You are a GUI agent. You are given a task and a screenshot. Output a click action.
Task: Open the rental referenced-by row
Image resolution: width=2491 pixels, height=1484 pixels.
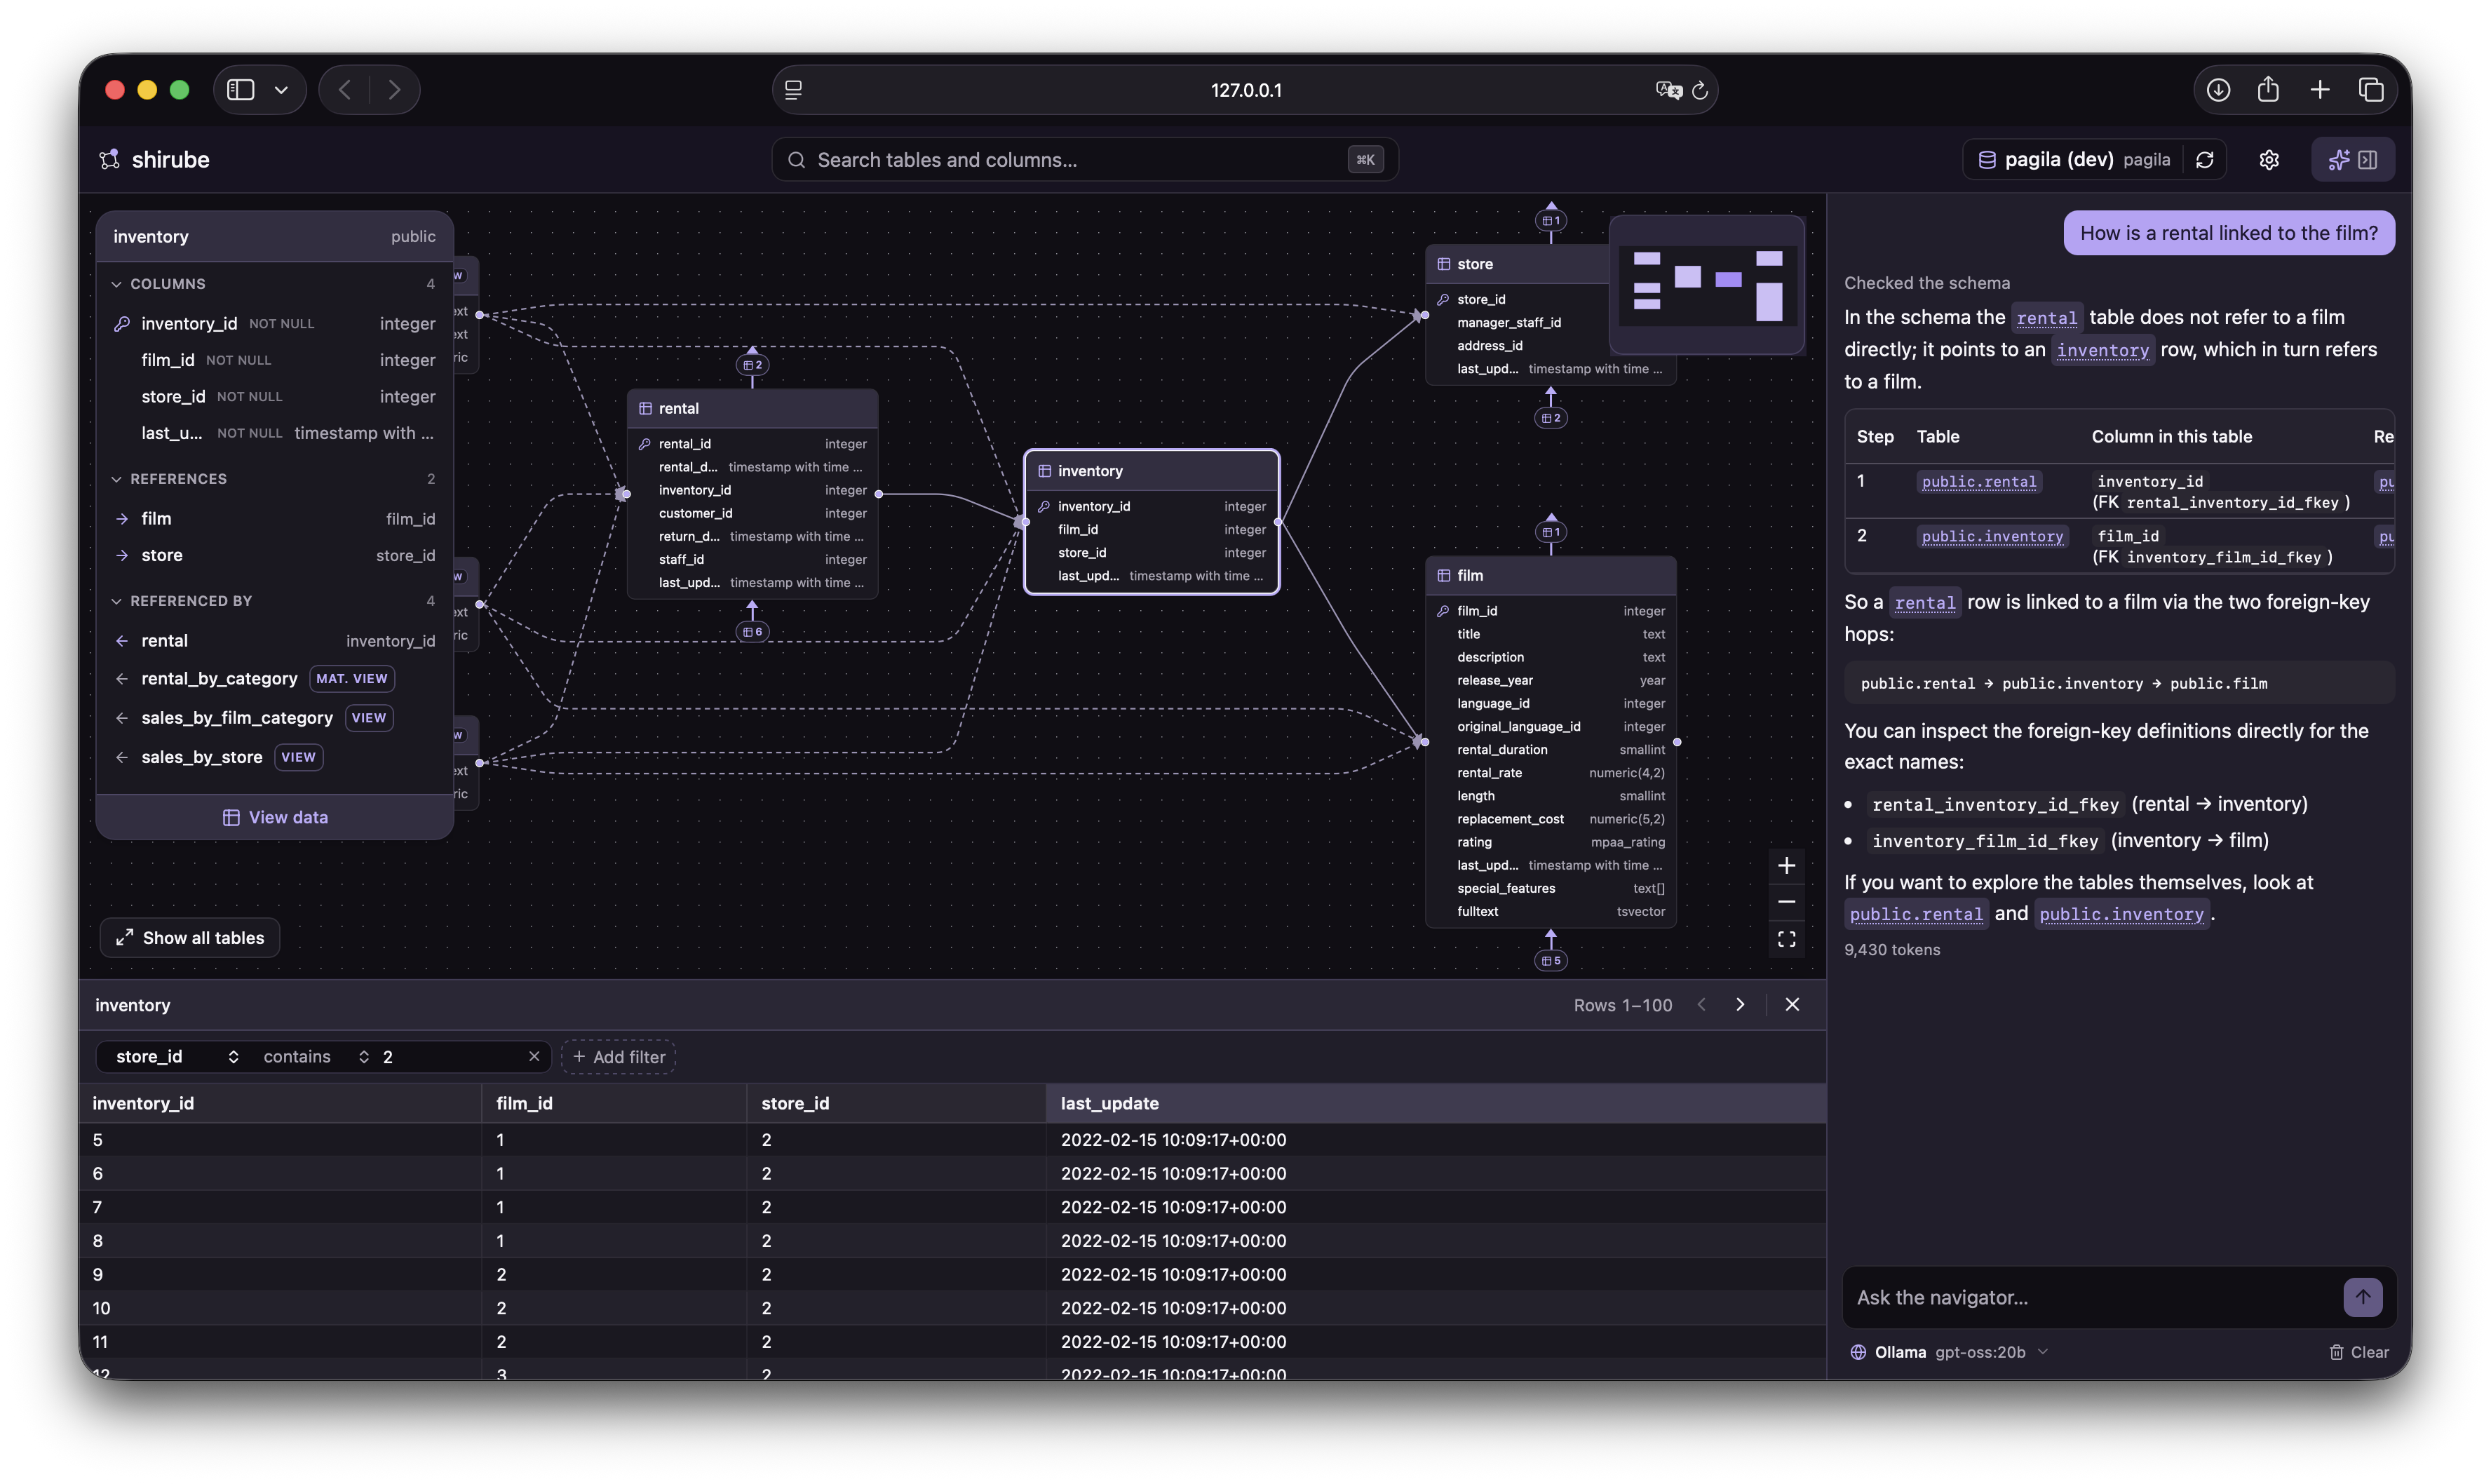click(x=275, y=641)
